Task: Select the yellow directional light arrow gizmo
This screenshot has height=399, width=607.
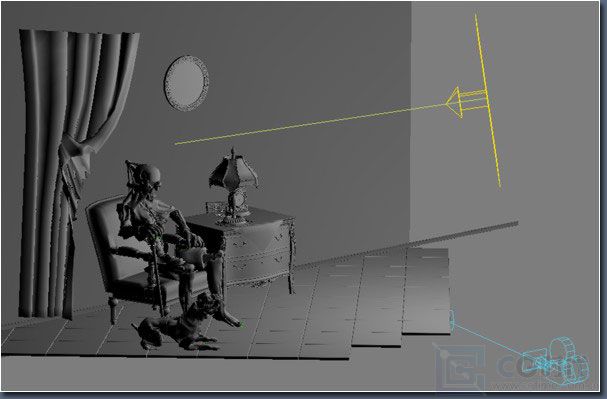Action: click(x=466, y=103)
